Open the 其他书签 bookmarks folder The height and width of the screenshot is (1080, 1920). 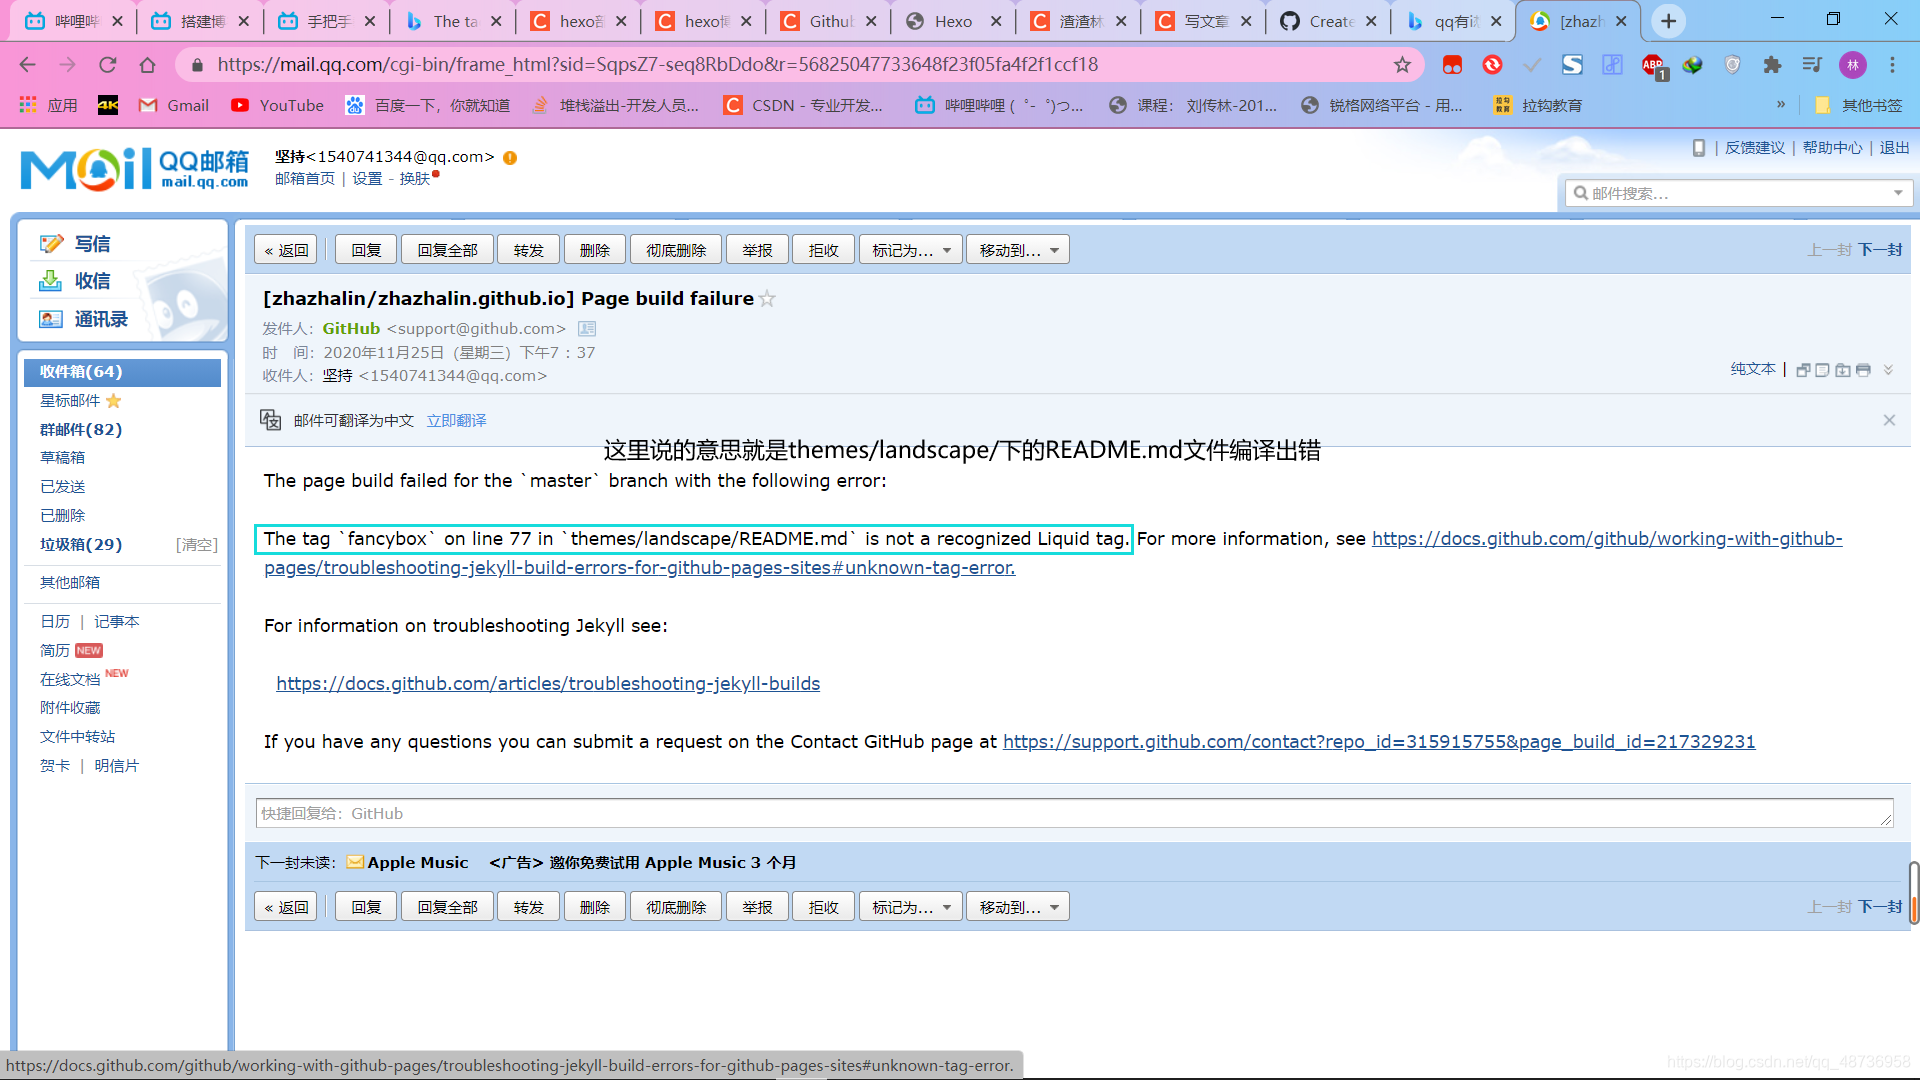pyautogui.click(x=1859, y=105)
